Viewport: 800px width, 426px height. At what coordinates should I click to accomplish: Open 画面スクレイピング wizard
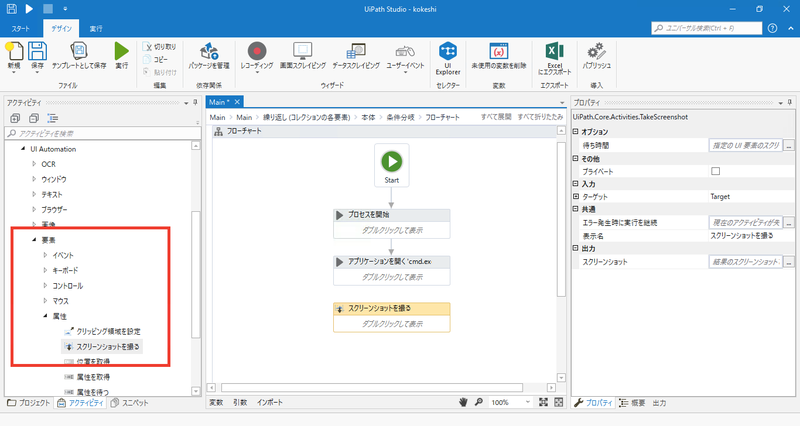pos(303,56)
